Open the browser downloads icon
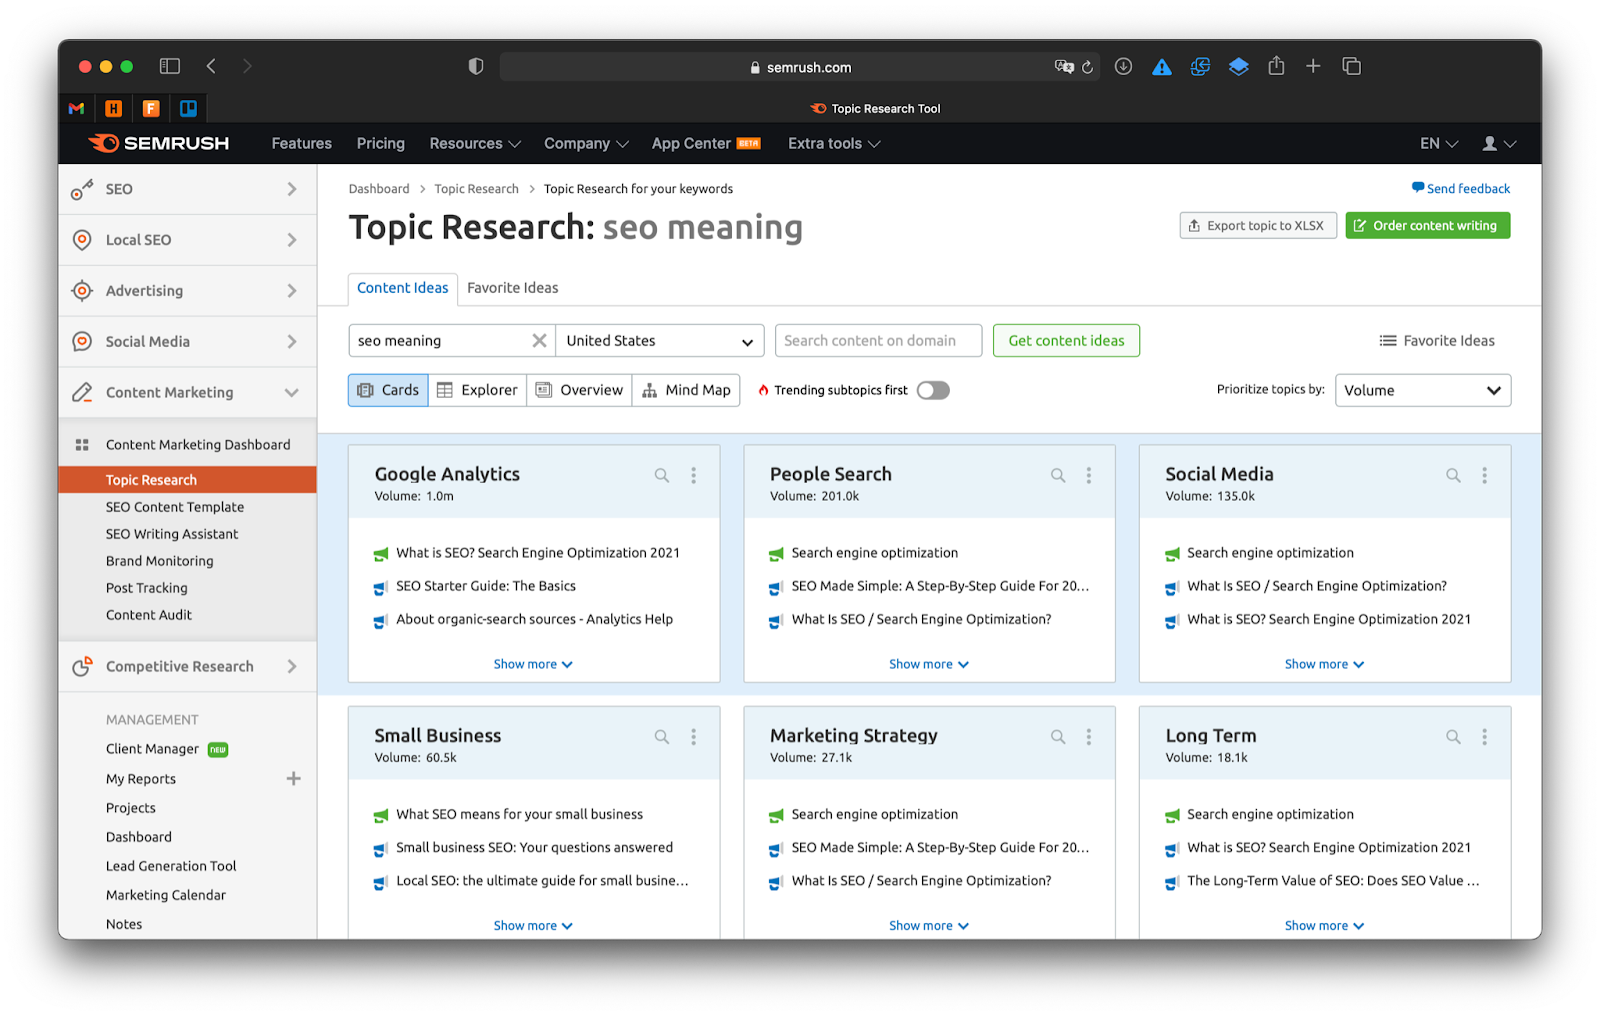 click(1123, 66)
